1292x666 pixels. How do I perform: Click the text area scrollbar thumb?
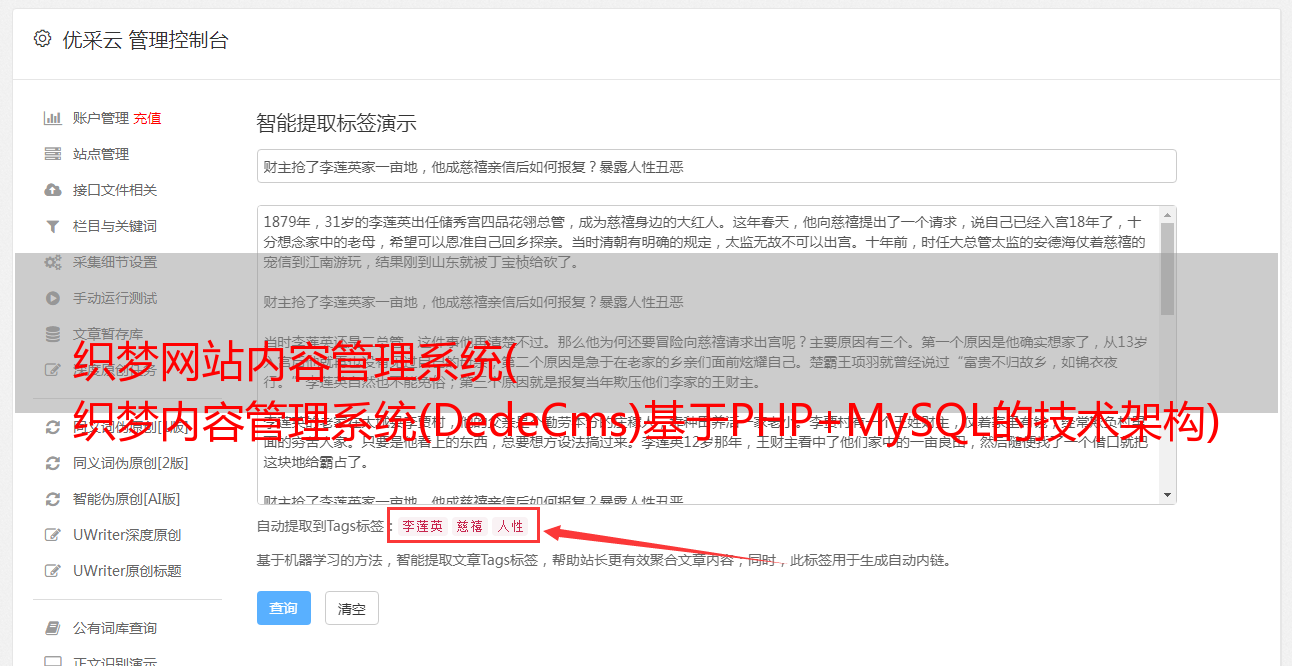click(1168, 269)
